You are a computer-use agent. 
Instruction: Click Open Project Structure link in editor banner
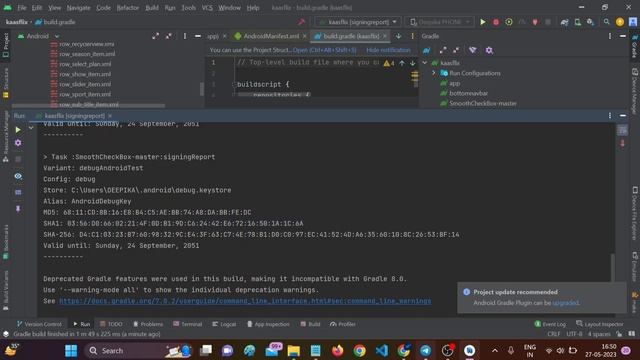[324, 50]
